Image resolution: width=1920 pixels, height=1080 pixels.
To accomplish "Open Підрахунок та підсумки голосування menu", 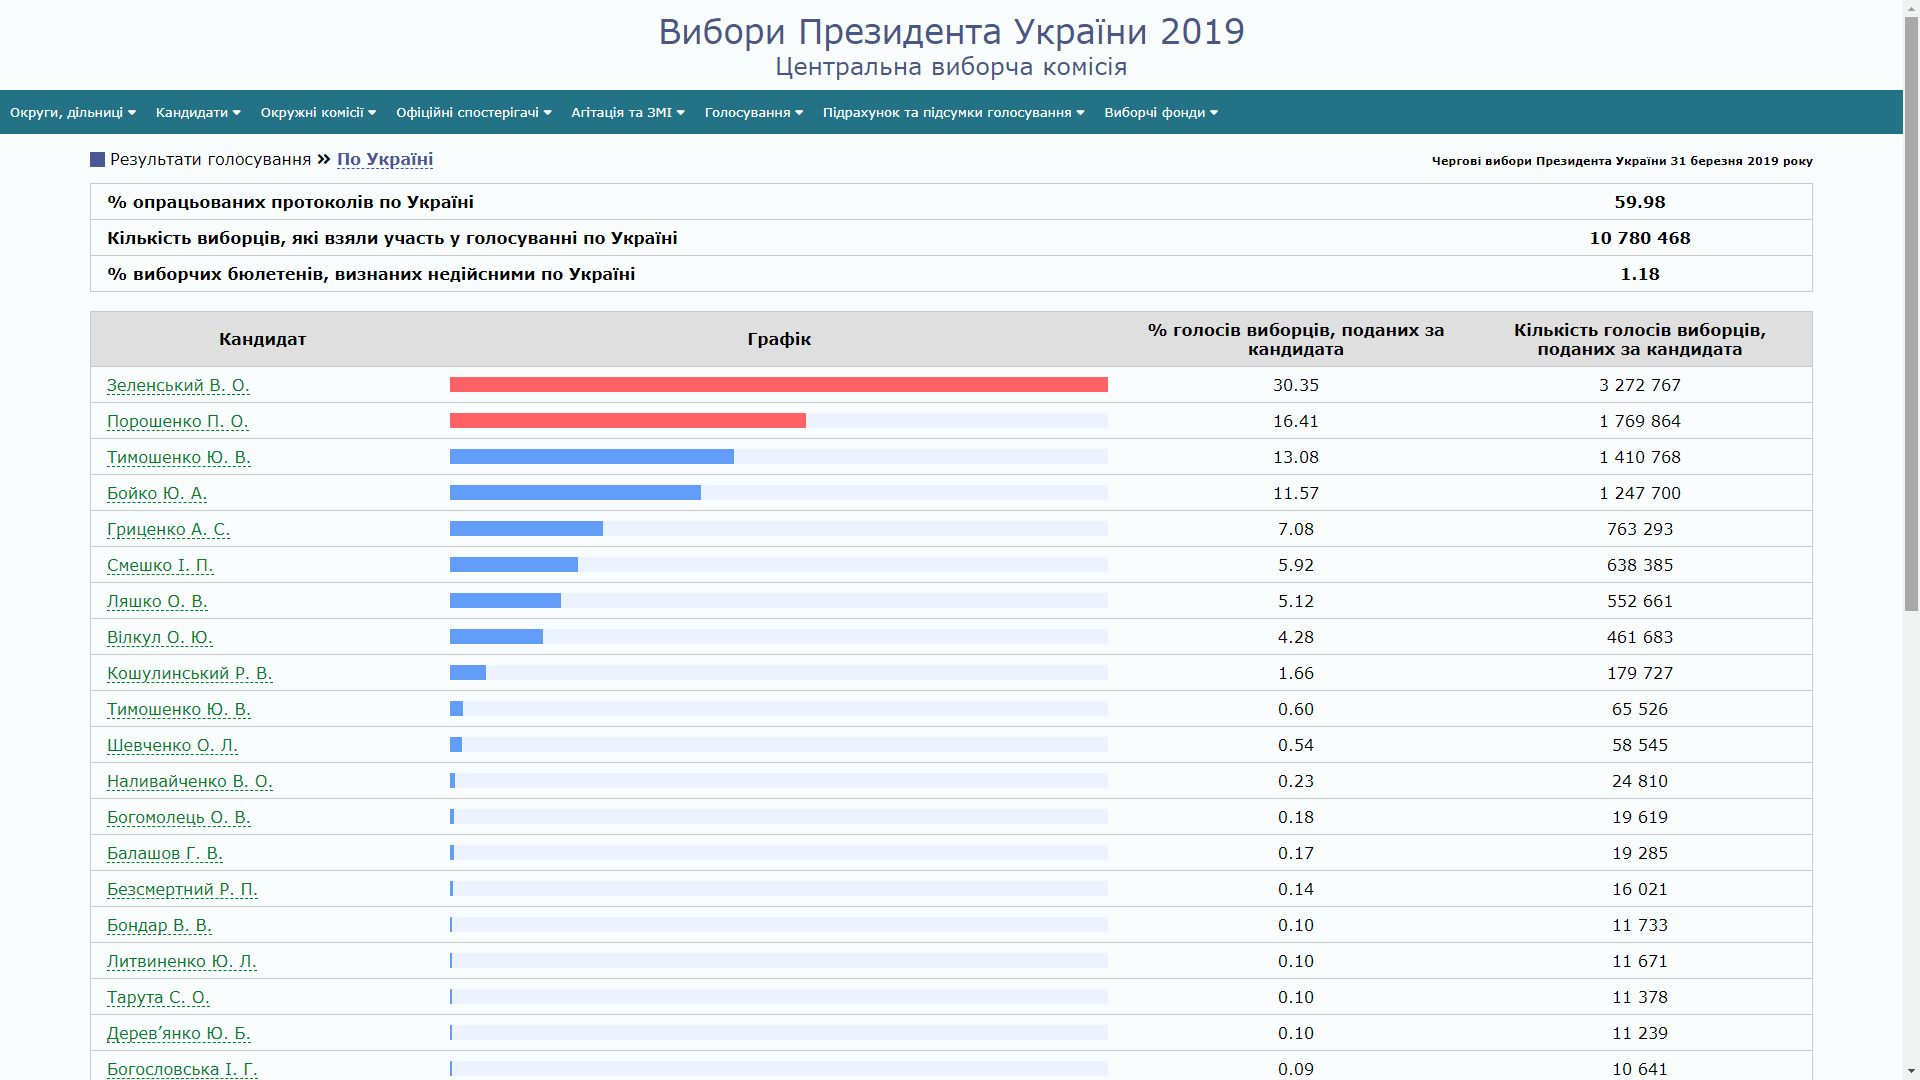I will point(953,112).
